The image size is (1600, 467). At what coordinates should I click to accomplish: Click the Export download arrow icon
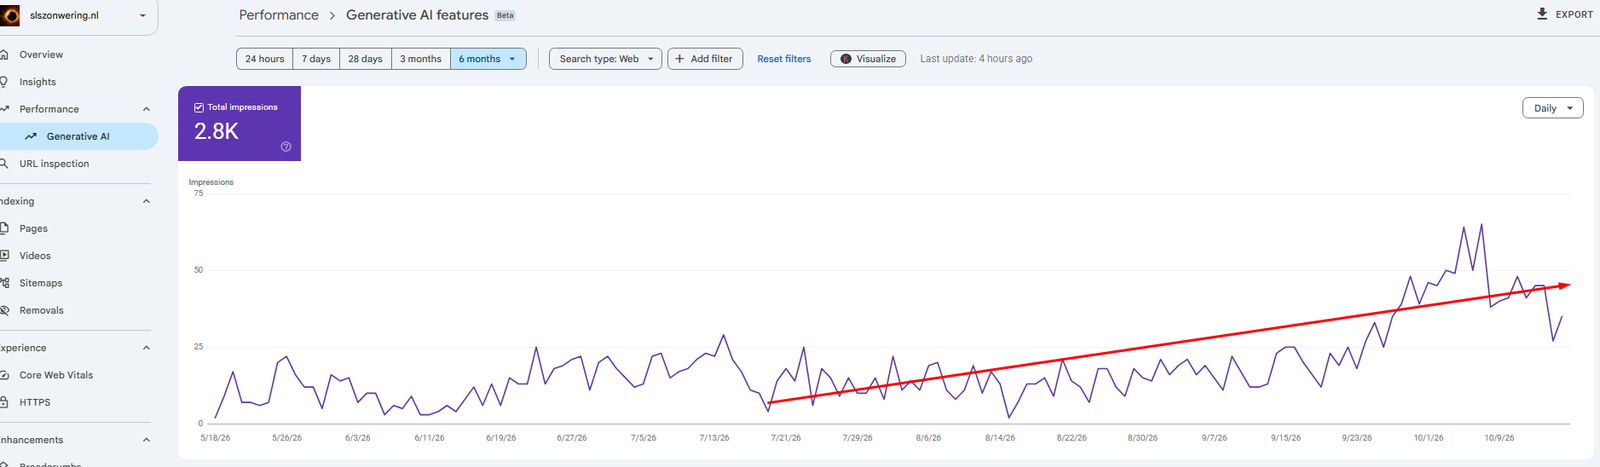pyautogui.click(x=1542, y=14)
